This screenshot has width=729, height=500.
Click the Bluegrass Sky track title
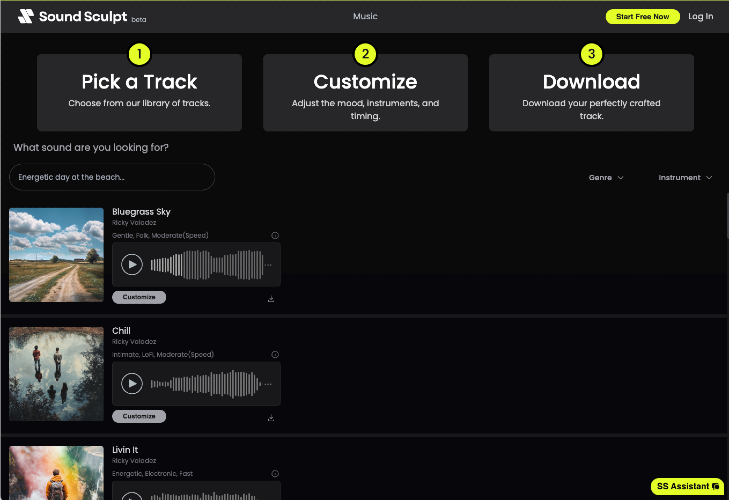click(141, 212)
